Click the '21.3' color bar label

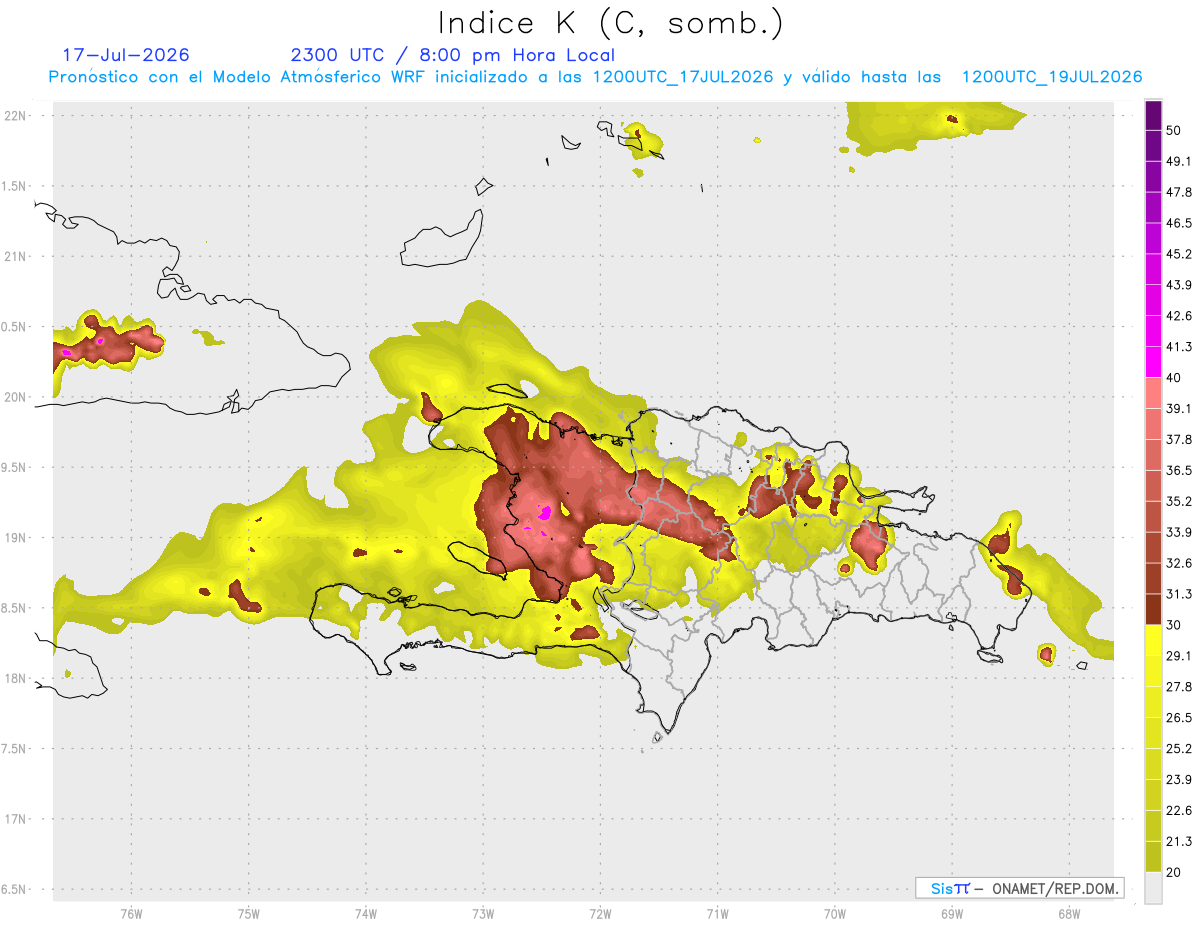point(1179,841)
